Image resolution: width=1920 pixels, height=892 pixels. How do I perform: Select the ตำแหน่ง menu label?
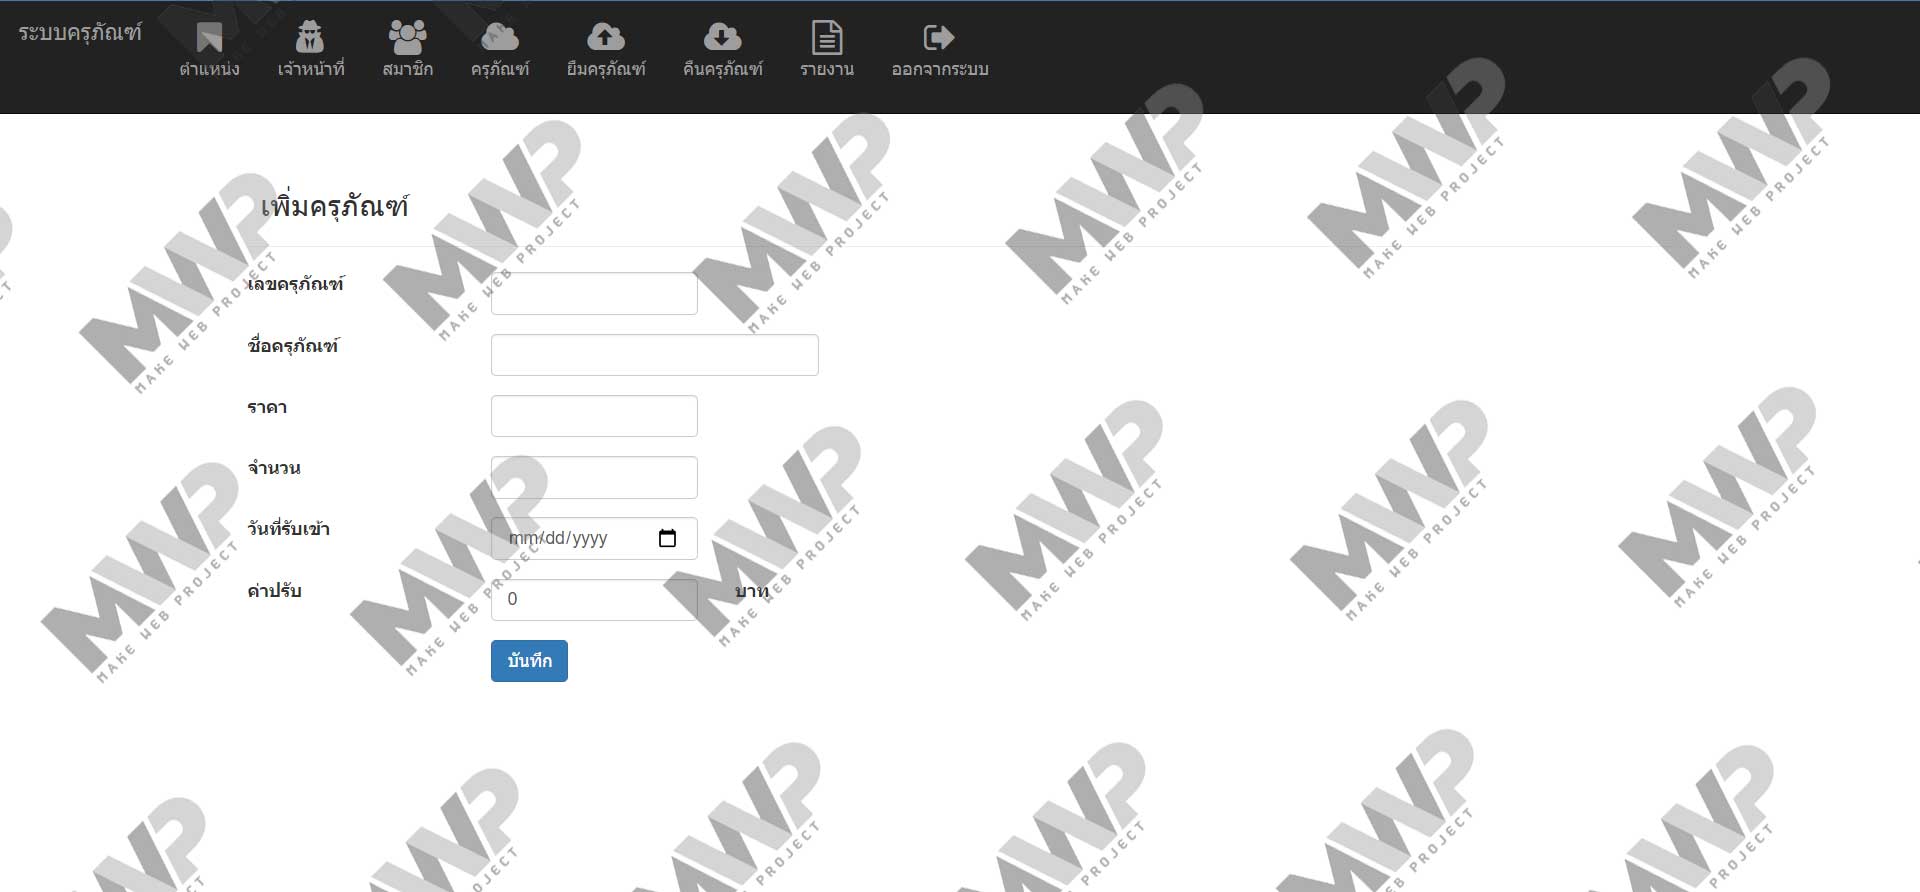[x=210, y=69]
